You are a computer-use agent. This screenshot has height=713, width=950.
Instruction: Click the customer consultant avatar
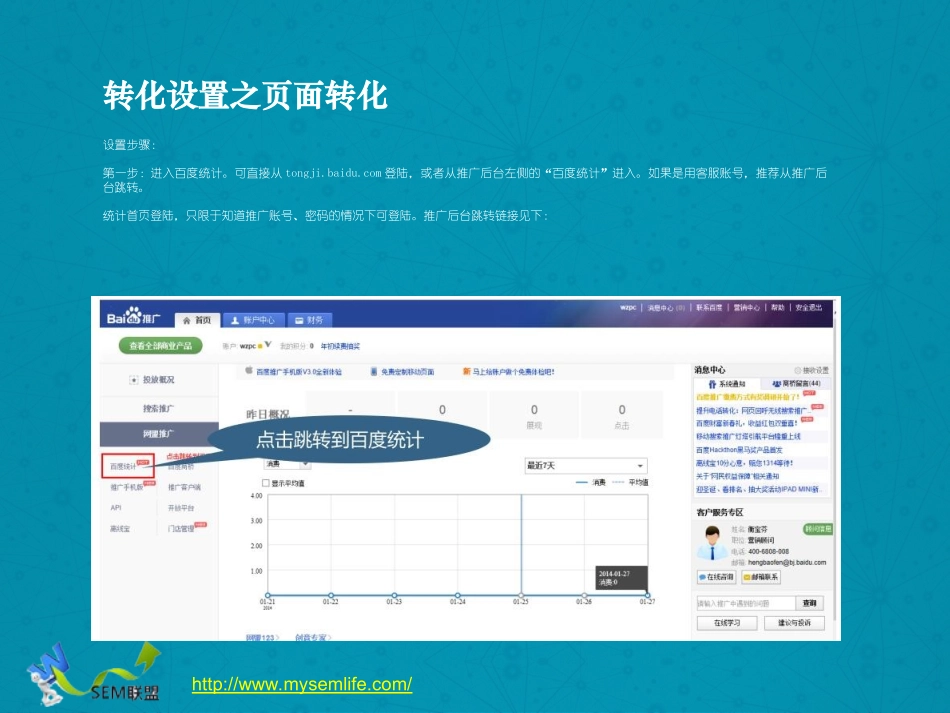[x=712, y=543]
